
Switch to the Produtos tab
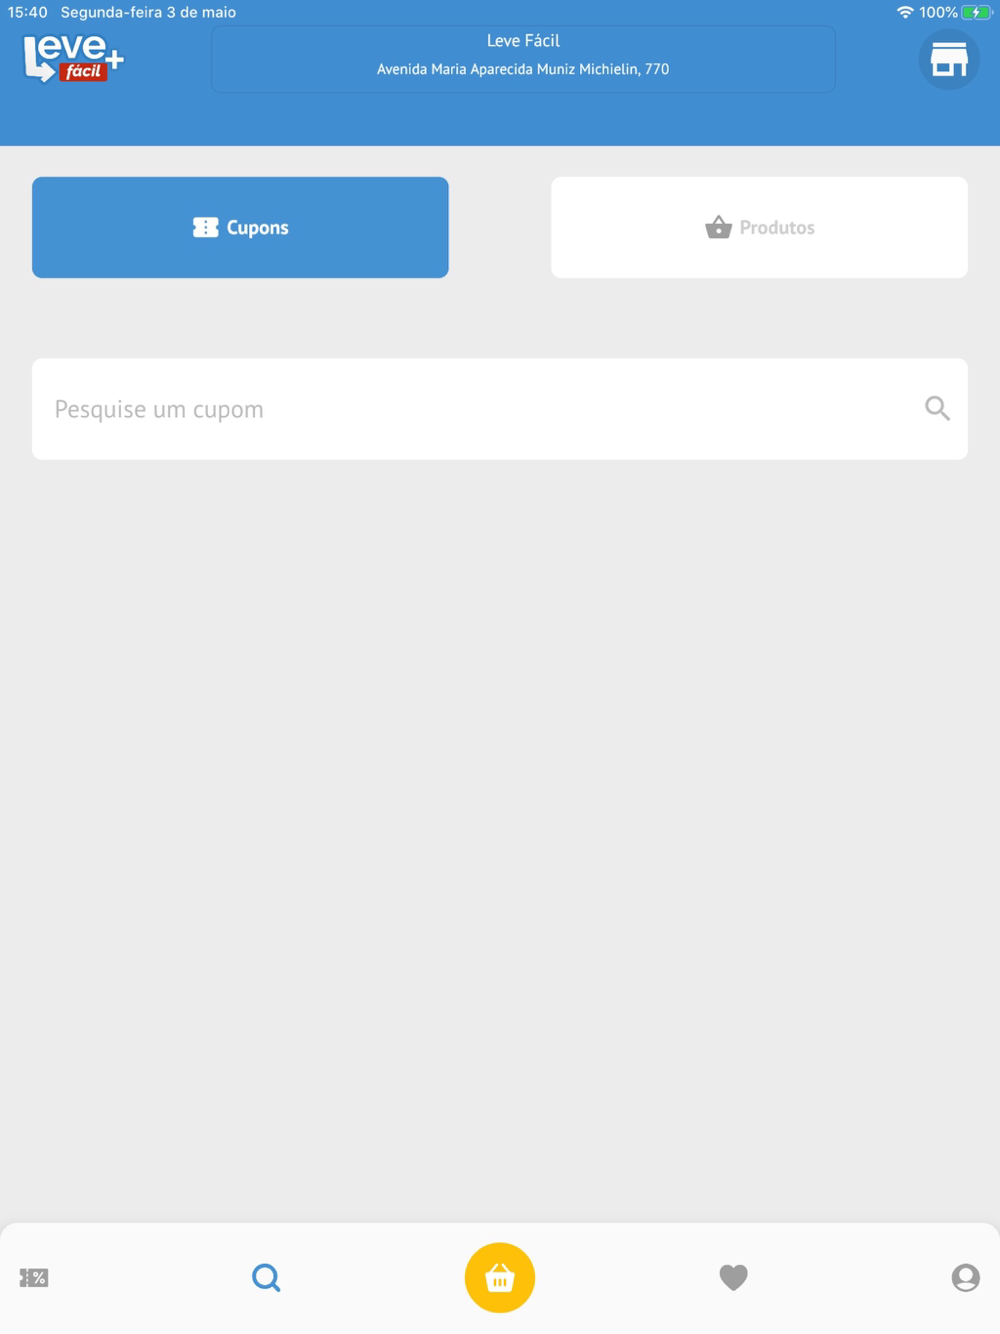(759, 227)
